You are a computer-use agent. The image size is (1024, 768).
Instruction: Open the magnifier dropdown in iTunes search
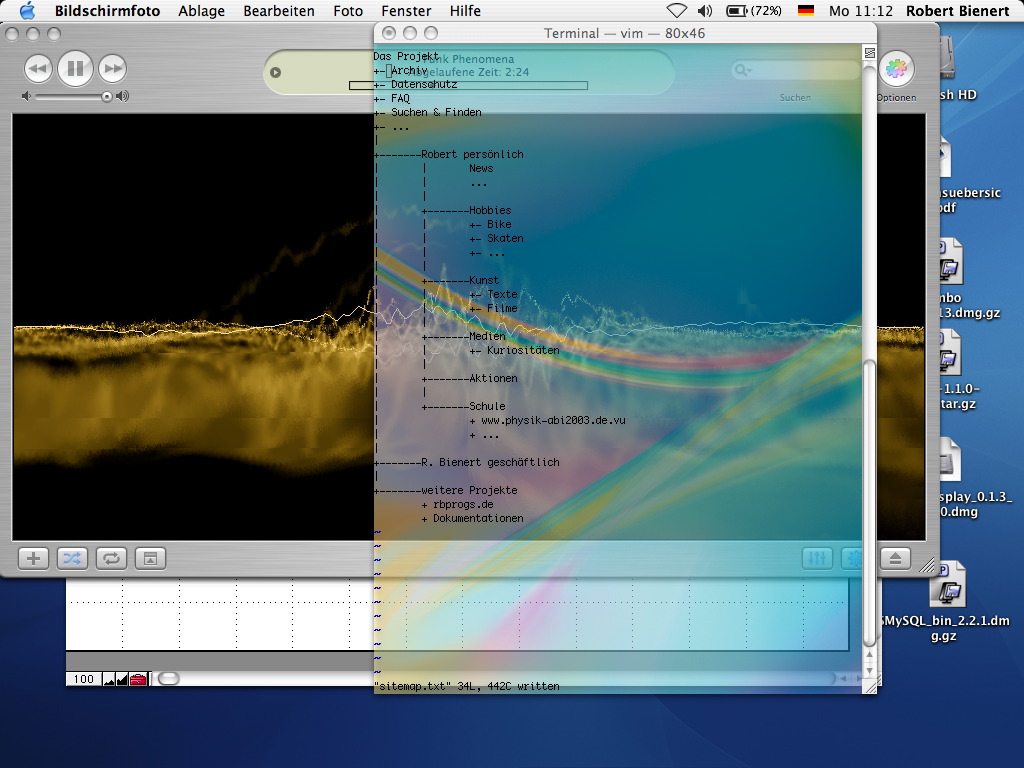pos(743,69)
